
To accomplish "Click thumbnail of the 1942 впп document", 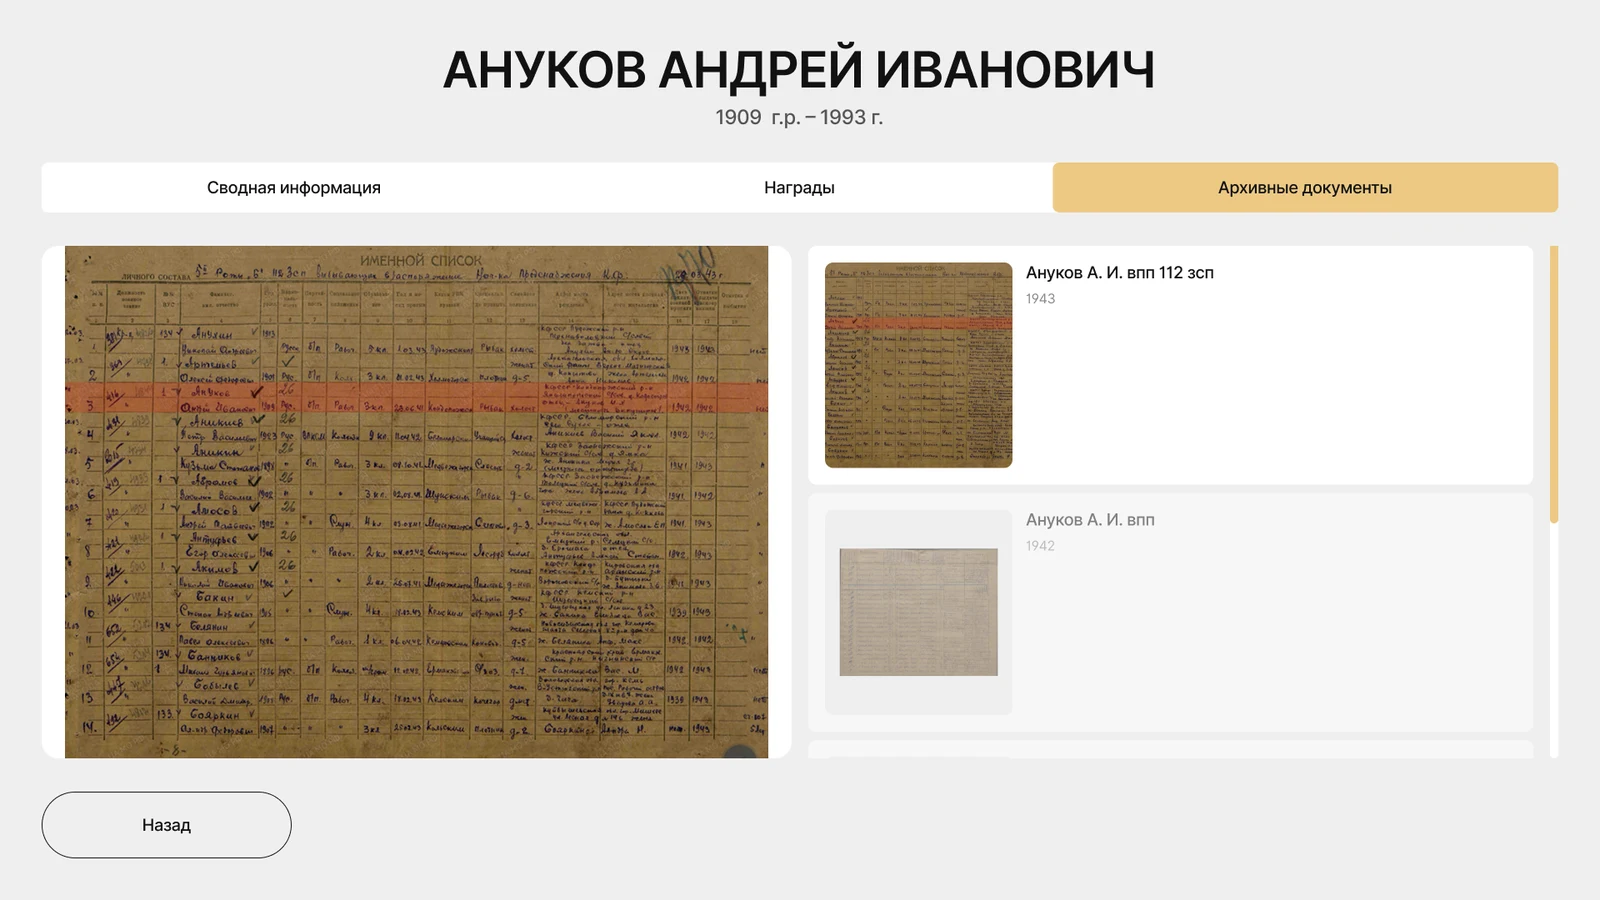I will pyautogui.click(x=918, y=612).
